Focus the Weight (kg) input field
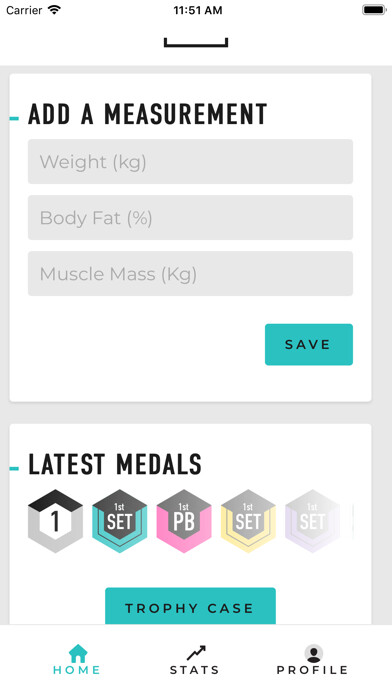Screen dimensions: 392x696 click(190, 162)
